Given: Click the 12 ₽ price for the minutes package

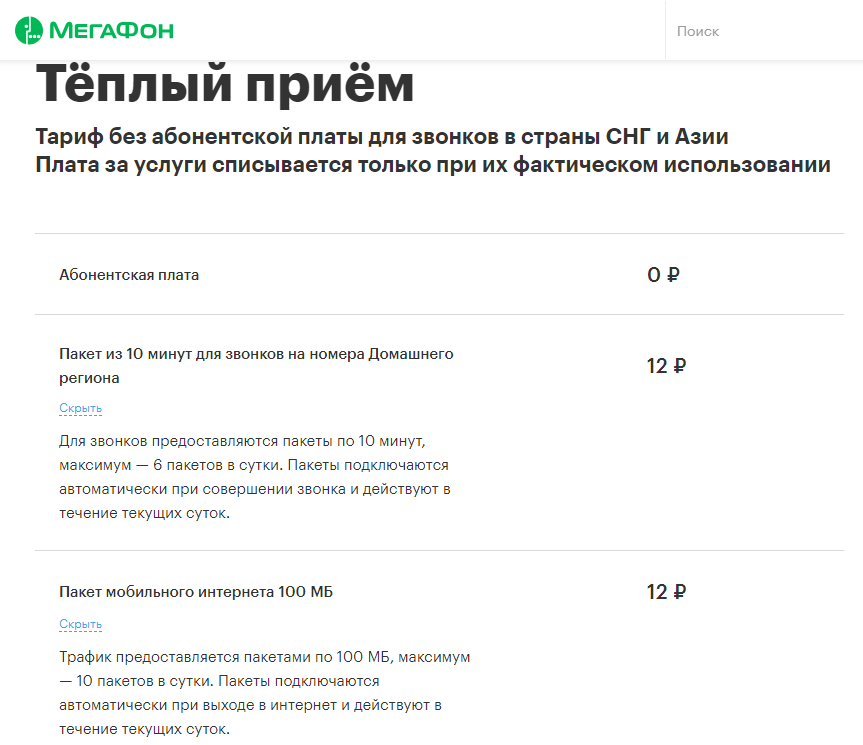Looking at the screenshot, I should 666,366.
